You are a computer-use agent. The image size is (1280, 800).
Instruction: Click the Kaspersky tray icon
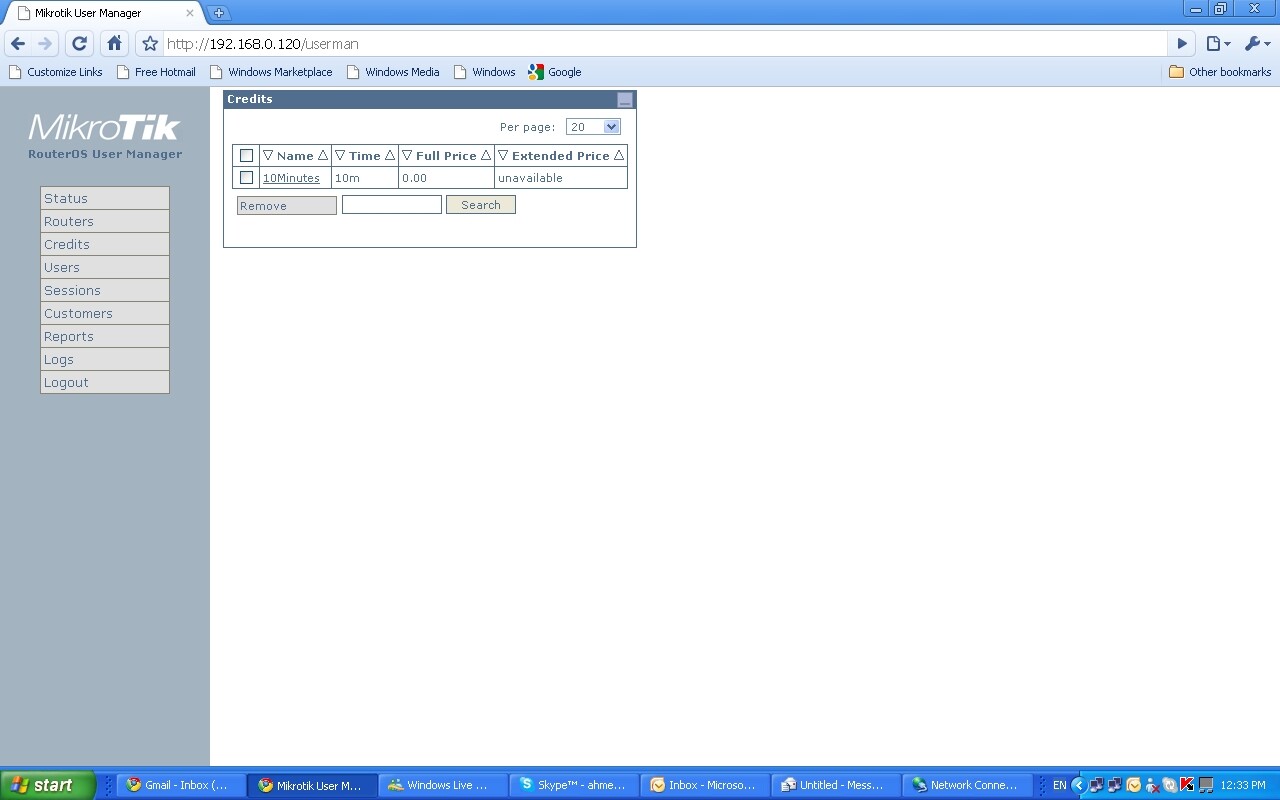1187,785
